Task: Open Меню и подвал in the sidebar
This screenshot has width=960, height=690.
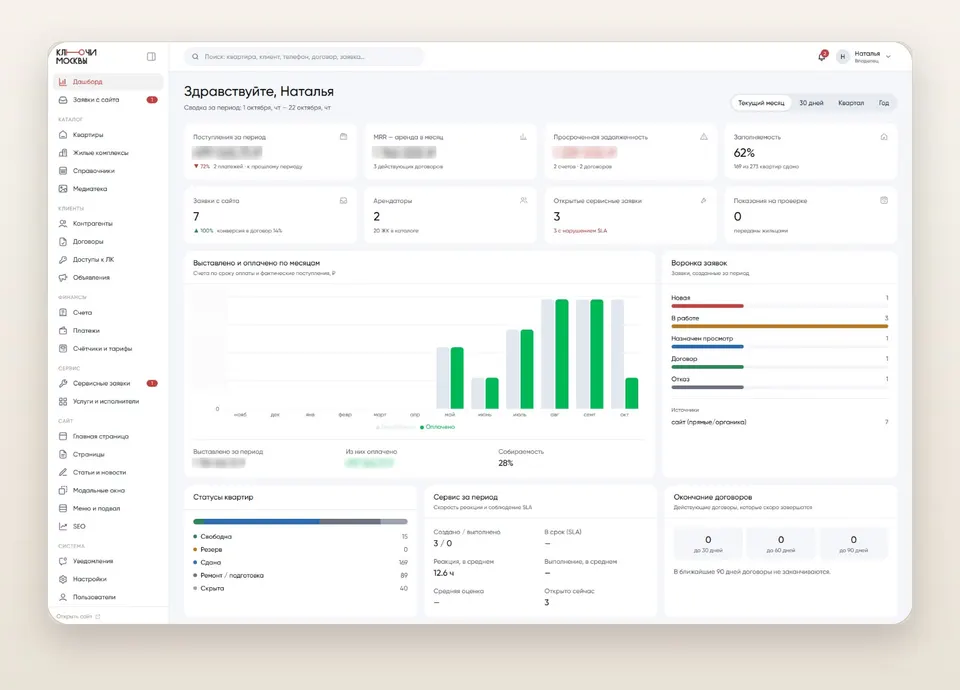Action: (x=108, y=508)
